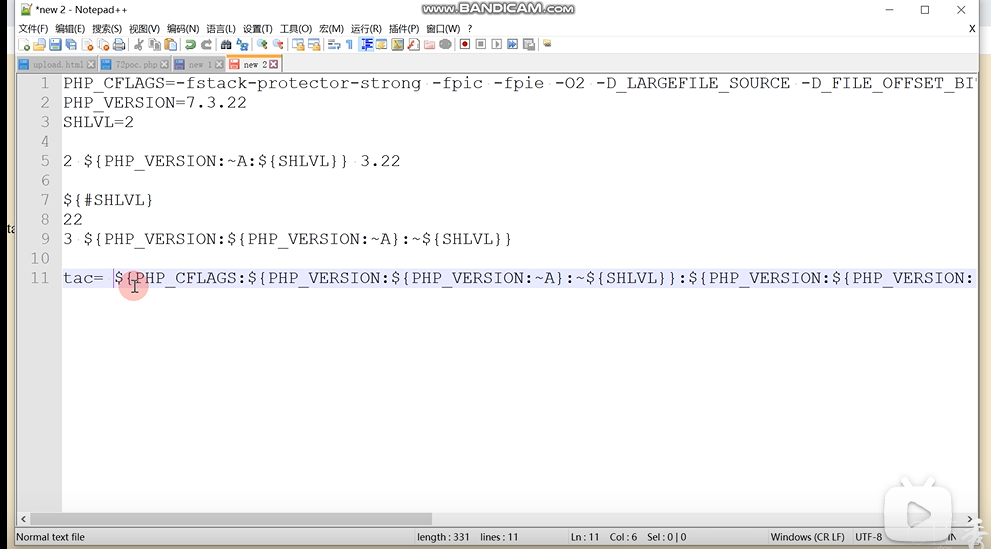Image resolution: width=991 pixels, height=549 pixels.
Task: Click the horizontal scrollbar left arrow
Action: pyautogui.click(x=23, y=519)
